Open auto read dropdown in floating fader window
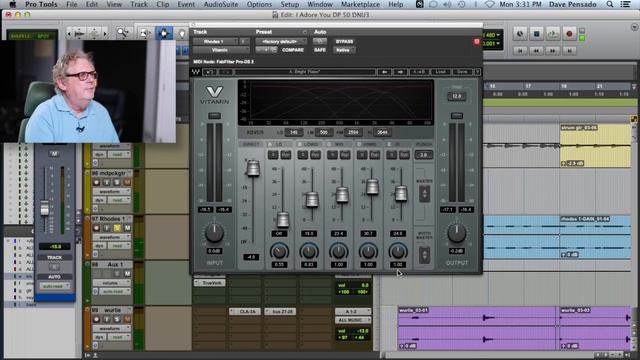The width and height of the screenshot is (640, 360). pos(55,286)
